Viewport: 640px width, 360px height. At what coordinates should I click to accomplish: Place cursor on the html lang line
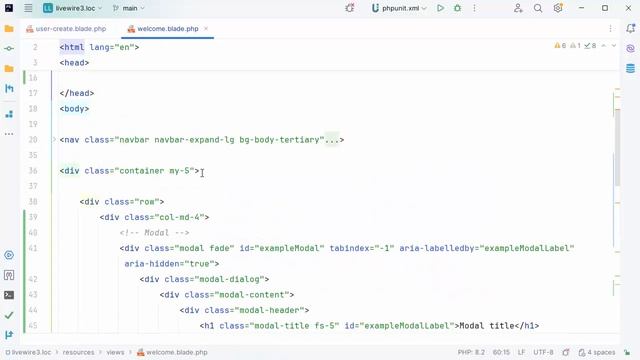(x=99, y=47)
